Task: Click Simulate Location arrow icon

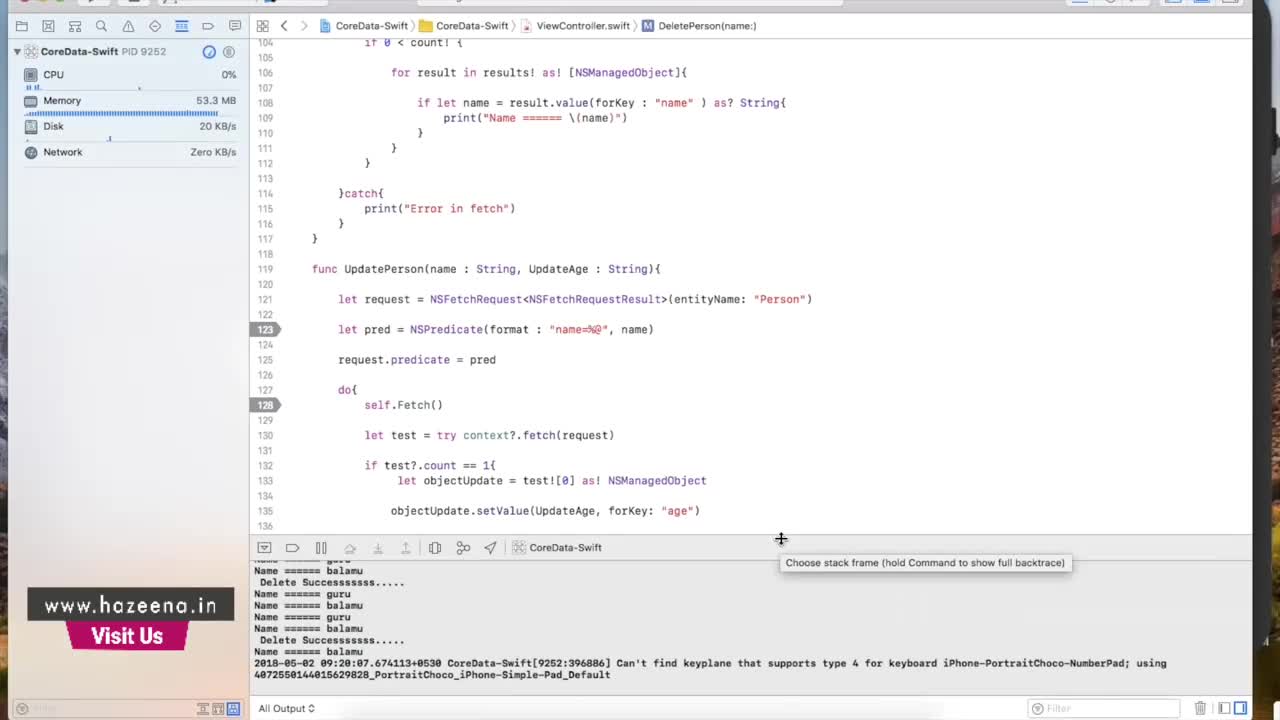Action: coord(490,548)
